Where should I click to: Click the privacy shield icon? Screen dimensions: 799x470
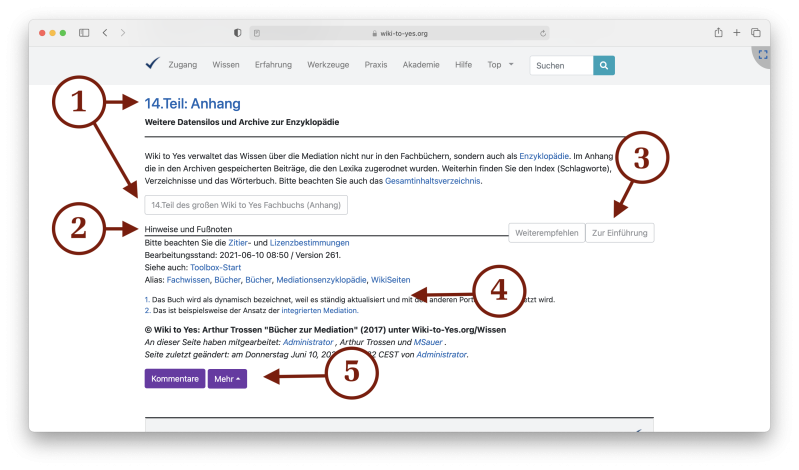(237, 33)
